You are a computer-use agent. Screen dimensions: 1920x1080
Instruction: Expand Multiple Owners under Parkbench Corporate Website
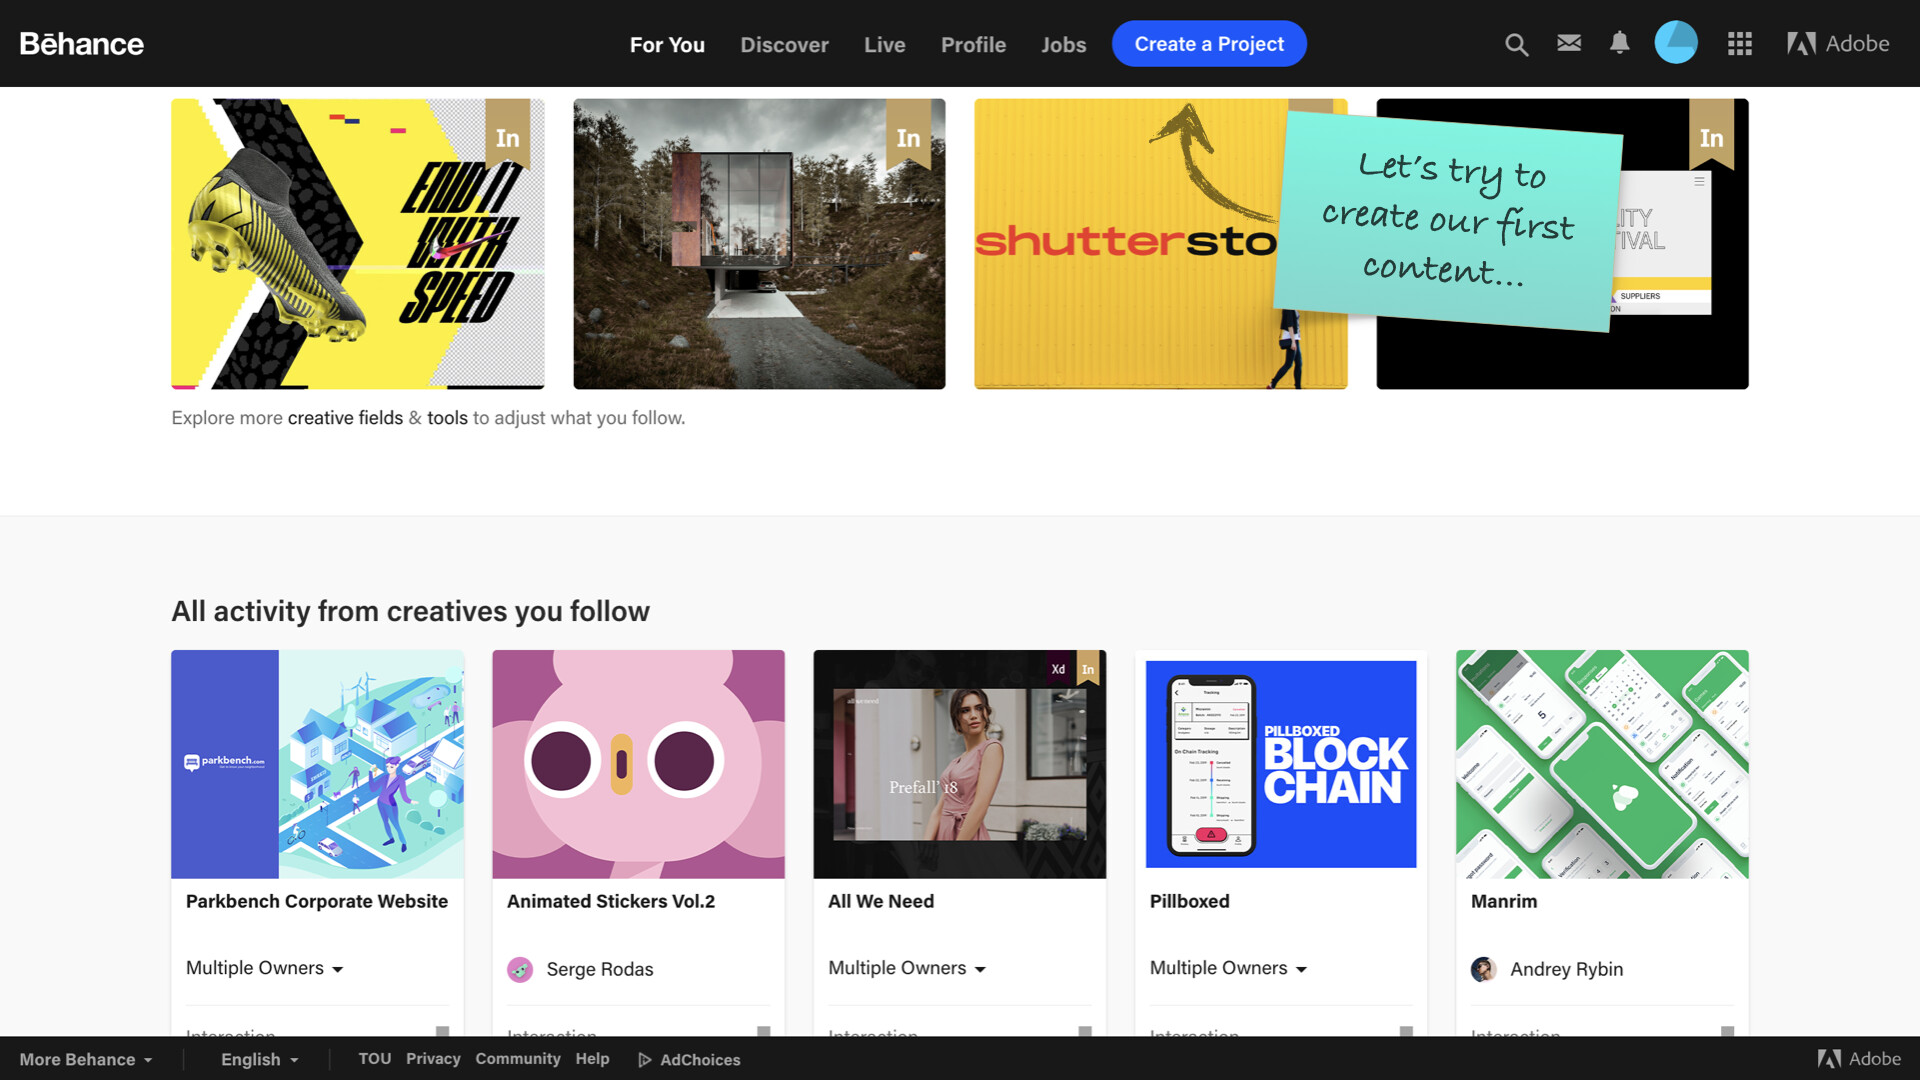tap(265, 968)
